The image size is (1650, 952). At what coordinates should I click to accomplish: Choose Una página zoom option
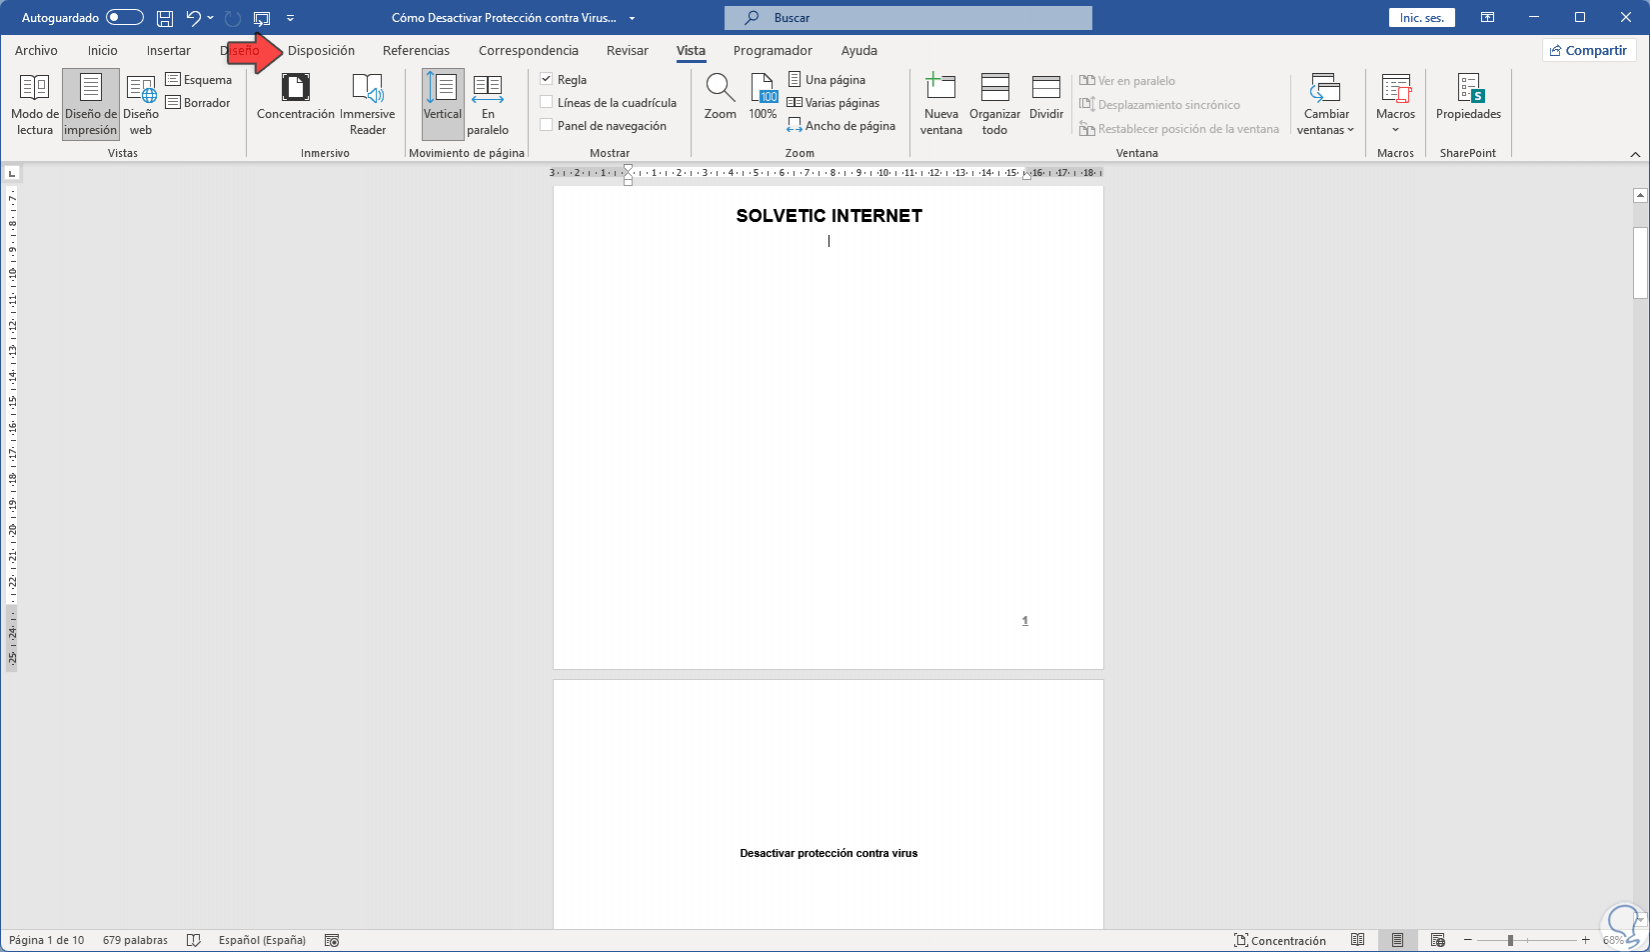(826, 80)
